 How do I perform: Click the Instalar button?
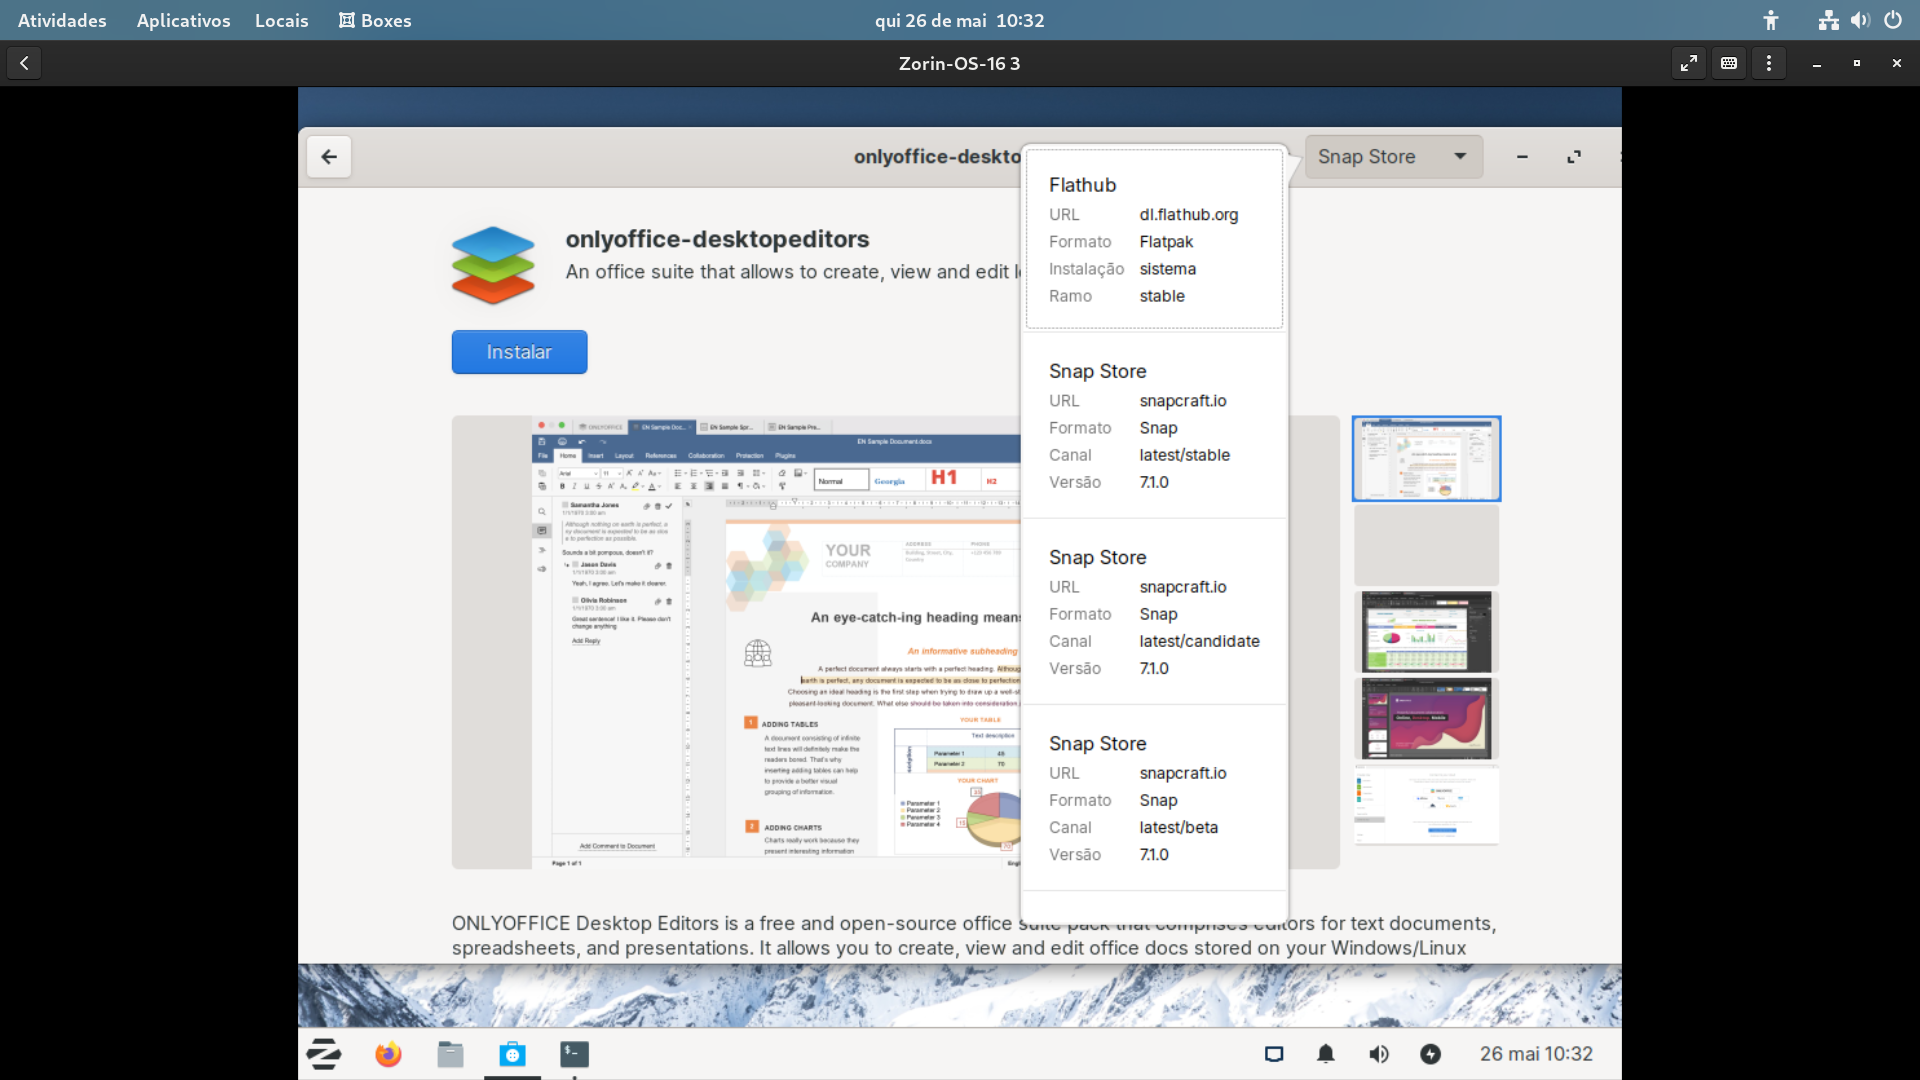point(519,352)
